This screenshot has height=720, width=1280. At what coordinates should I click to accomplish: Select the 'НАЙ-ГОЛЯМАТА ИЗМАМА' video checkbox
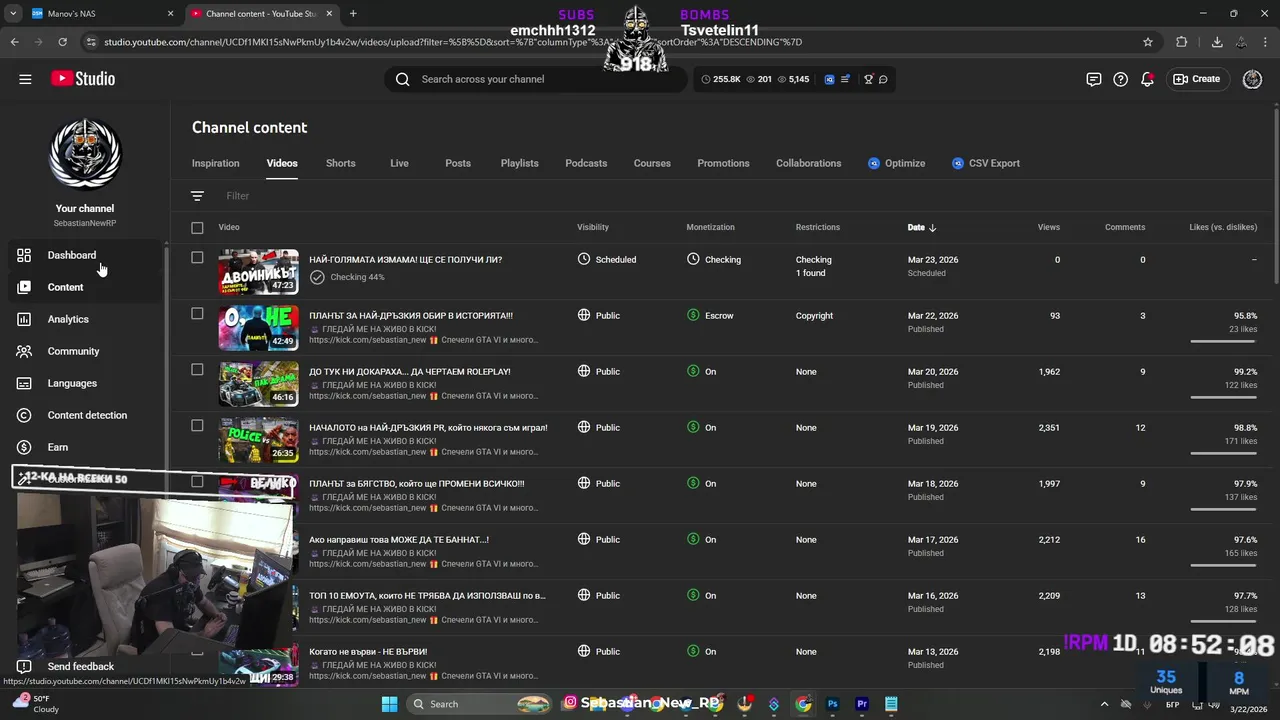(197, 258)
